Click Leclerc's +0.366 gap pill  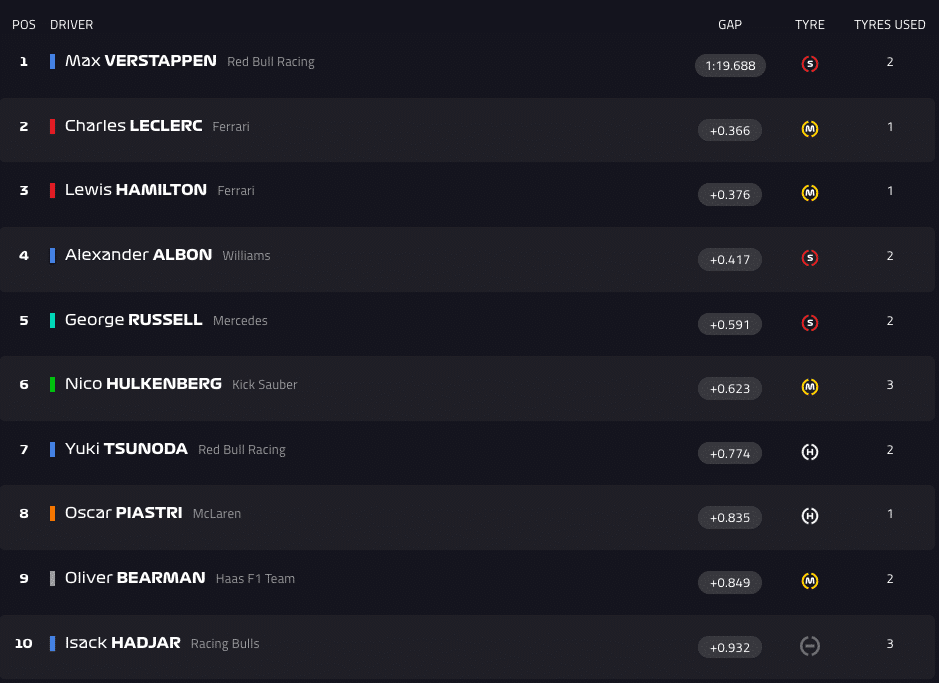tap(730, 131)
